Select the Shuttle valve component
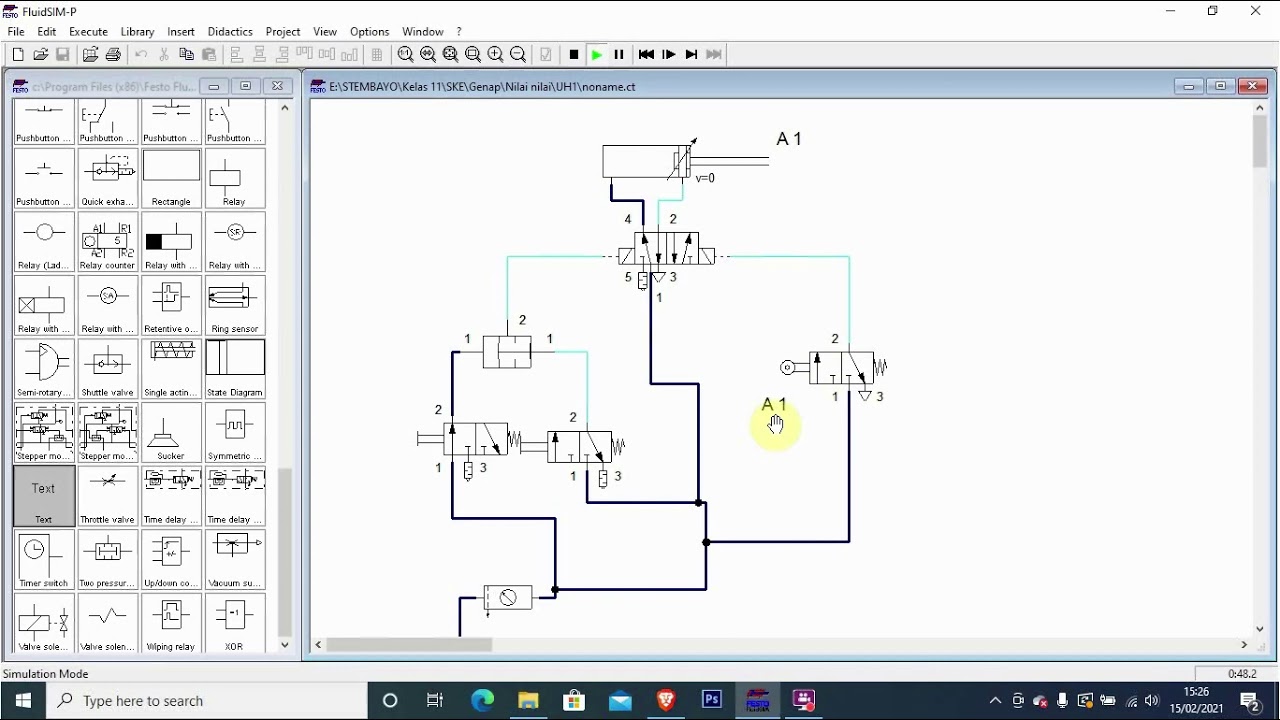 tap(108, 369)
